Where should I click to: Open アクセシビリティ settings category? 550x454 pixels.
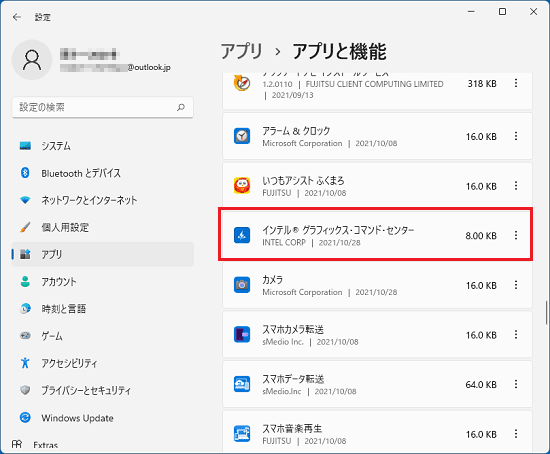102,363
